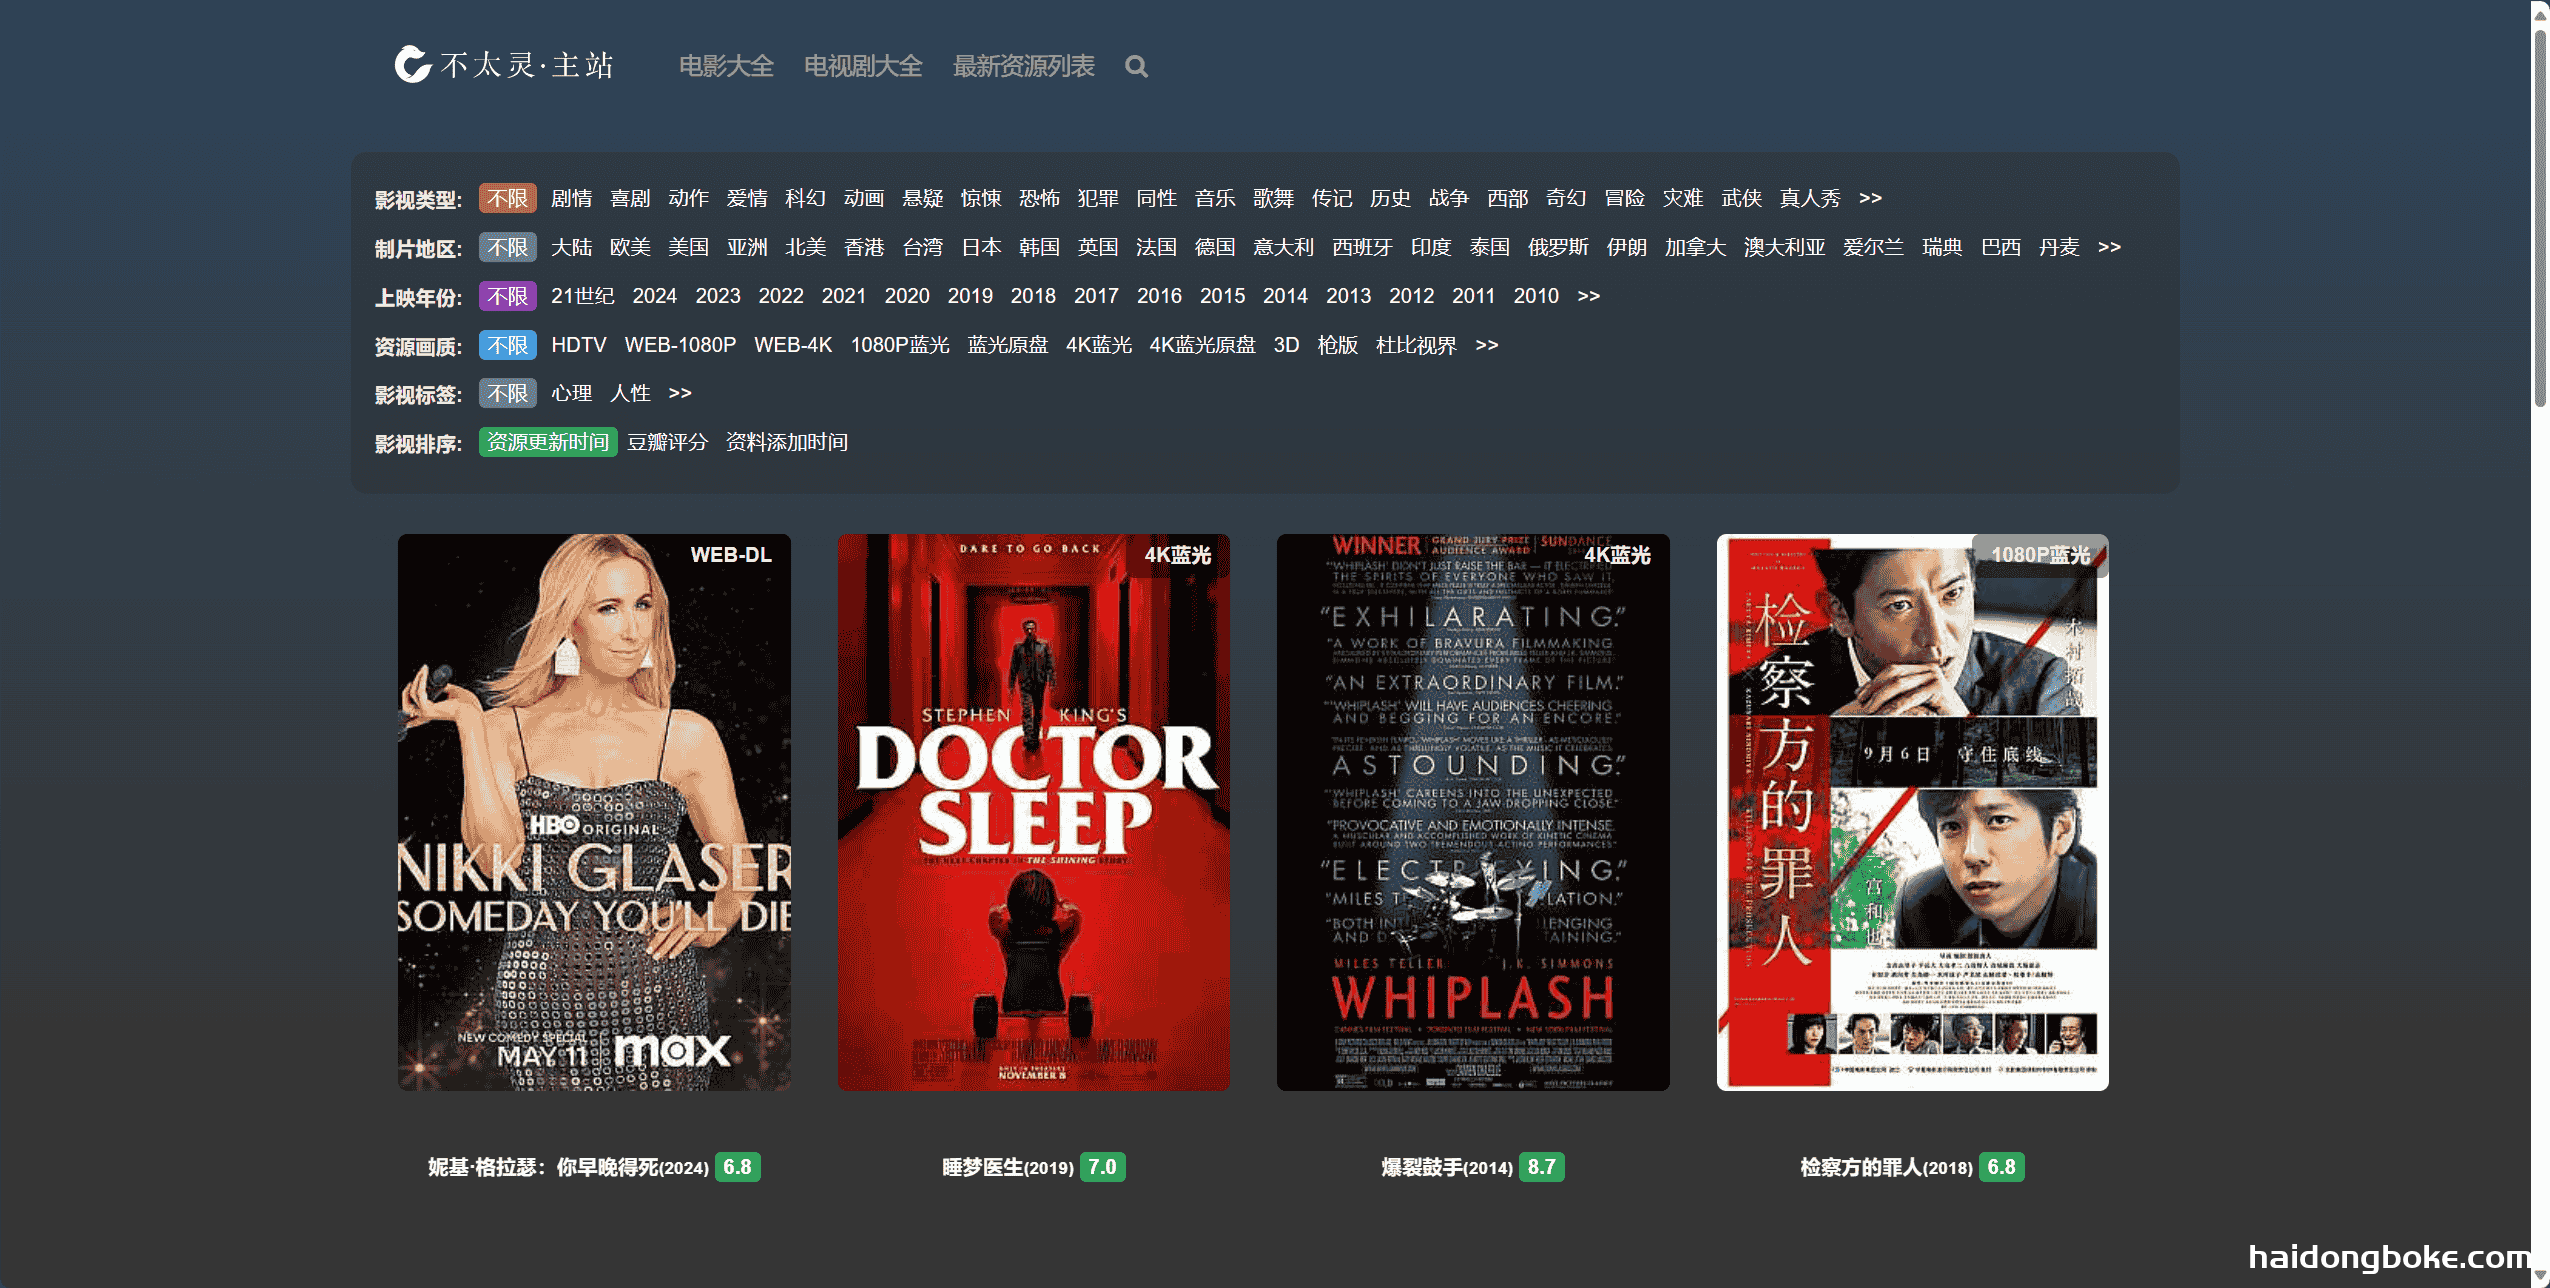Viewport: 2550px width, 1288px height.
Task: Click the 8.7 rating badge for 爆裂鼓手
Action: [1542, 1167]
